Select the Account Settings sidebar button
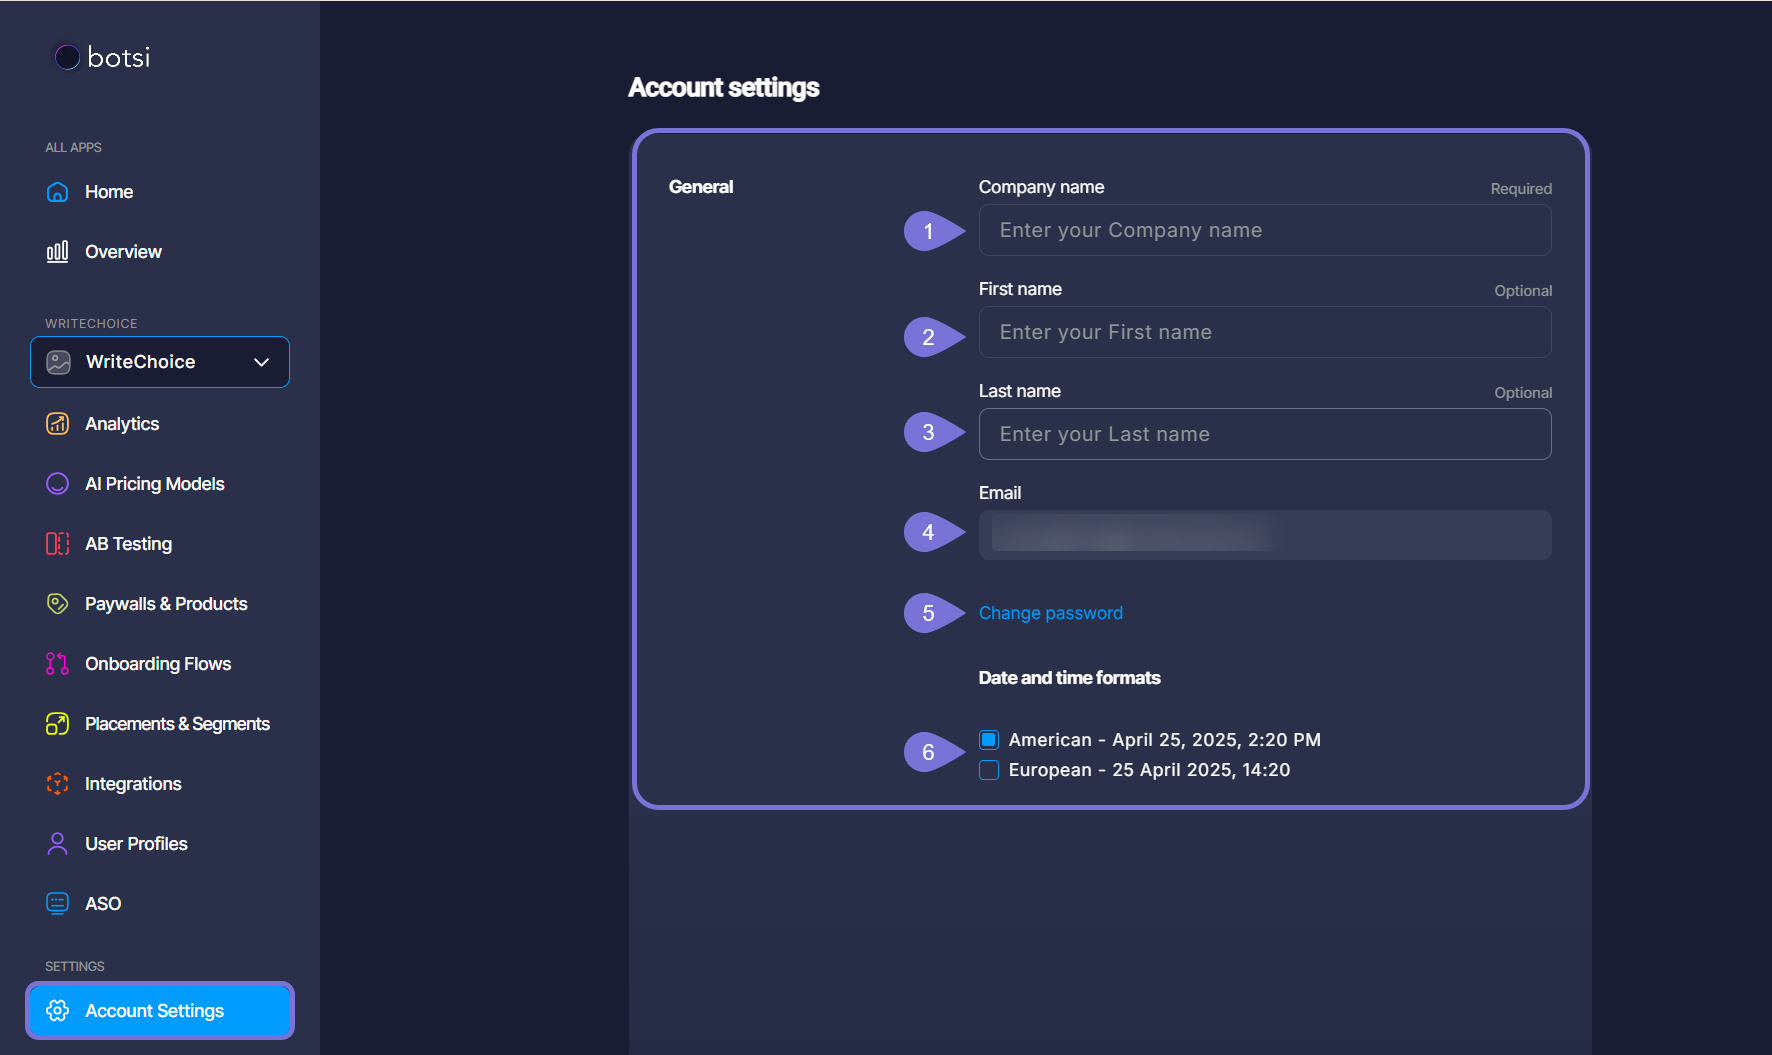 coord(160,1011)
